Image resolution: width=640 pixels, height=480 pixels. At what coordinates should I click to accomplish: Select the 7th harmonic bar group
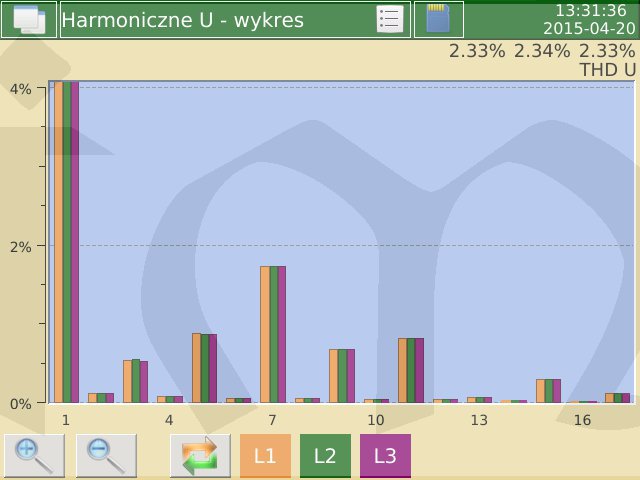(x=272, y=334)
